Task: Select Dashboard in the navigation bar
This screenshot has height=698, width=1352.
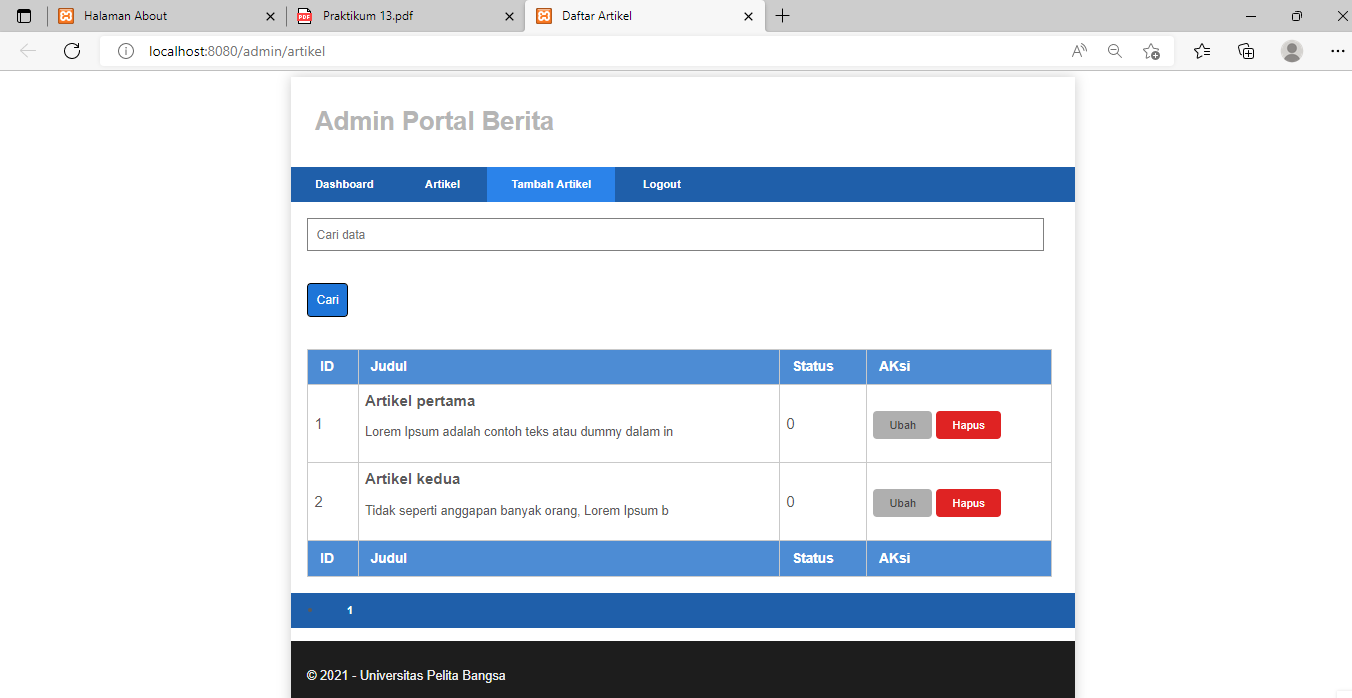Action: tap(344, 184)
